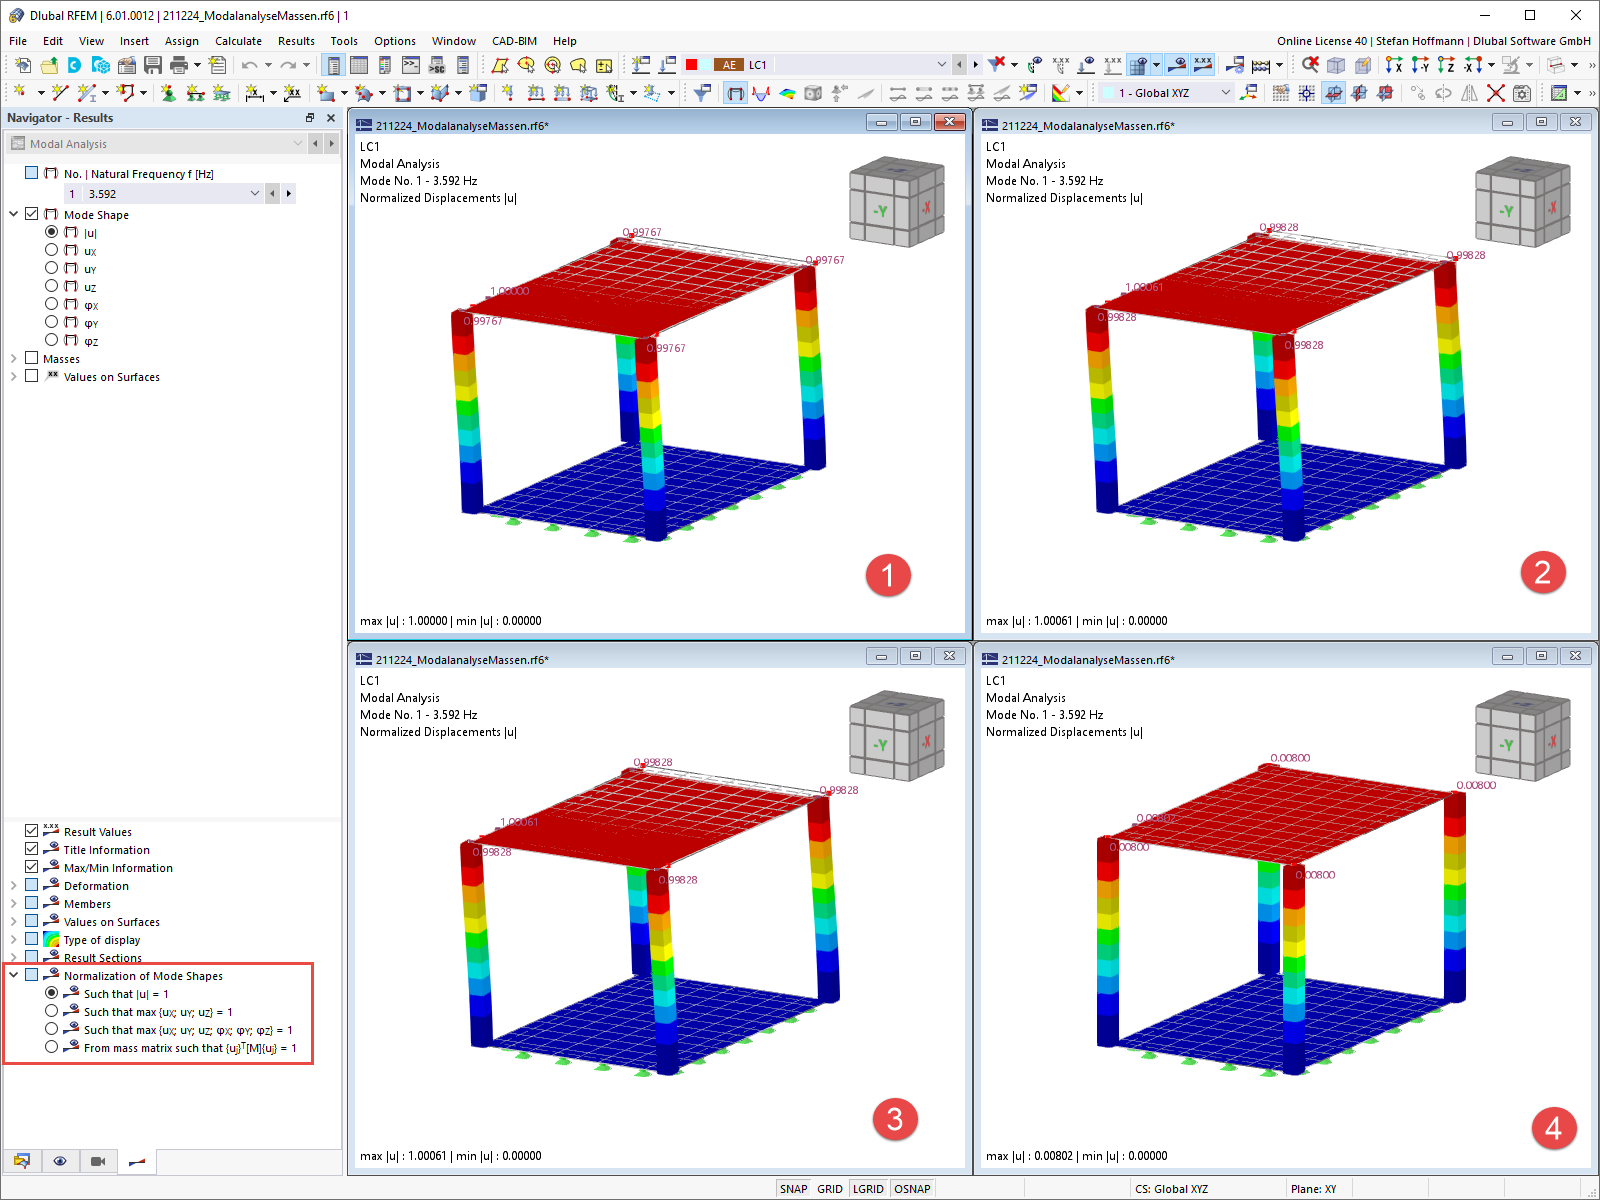Image resolution: width=1600 pixels, height=1200 pixels.
Task: Redo the last undone action
Action: [288, 65]
